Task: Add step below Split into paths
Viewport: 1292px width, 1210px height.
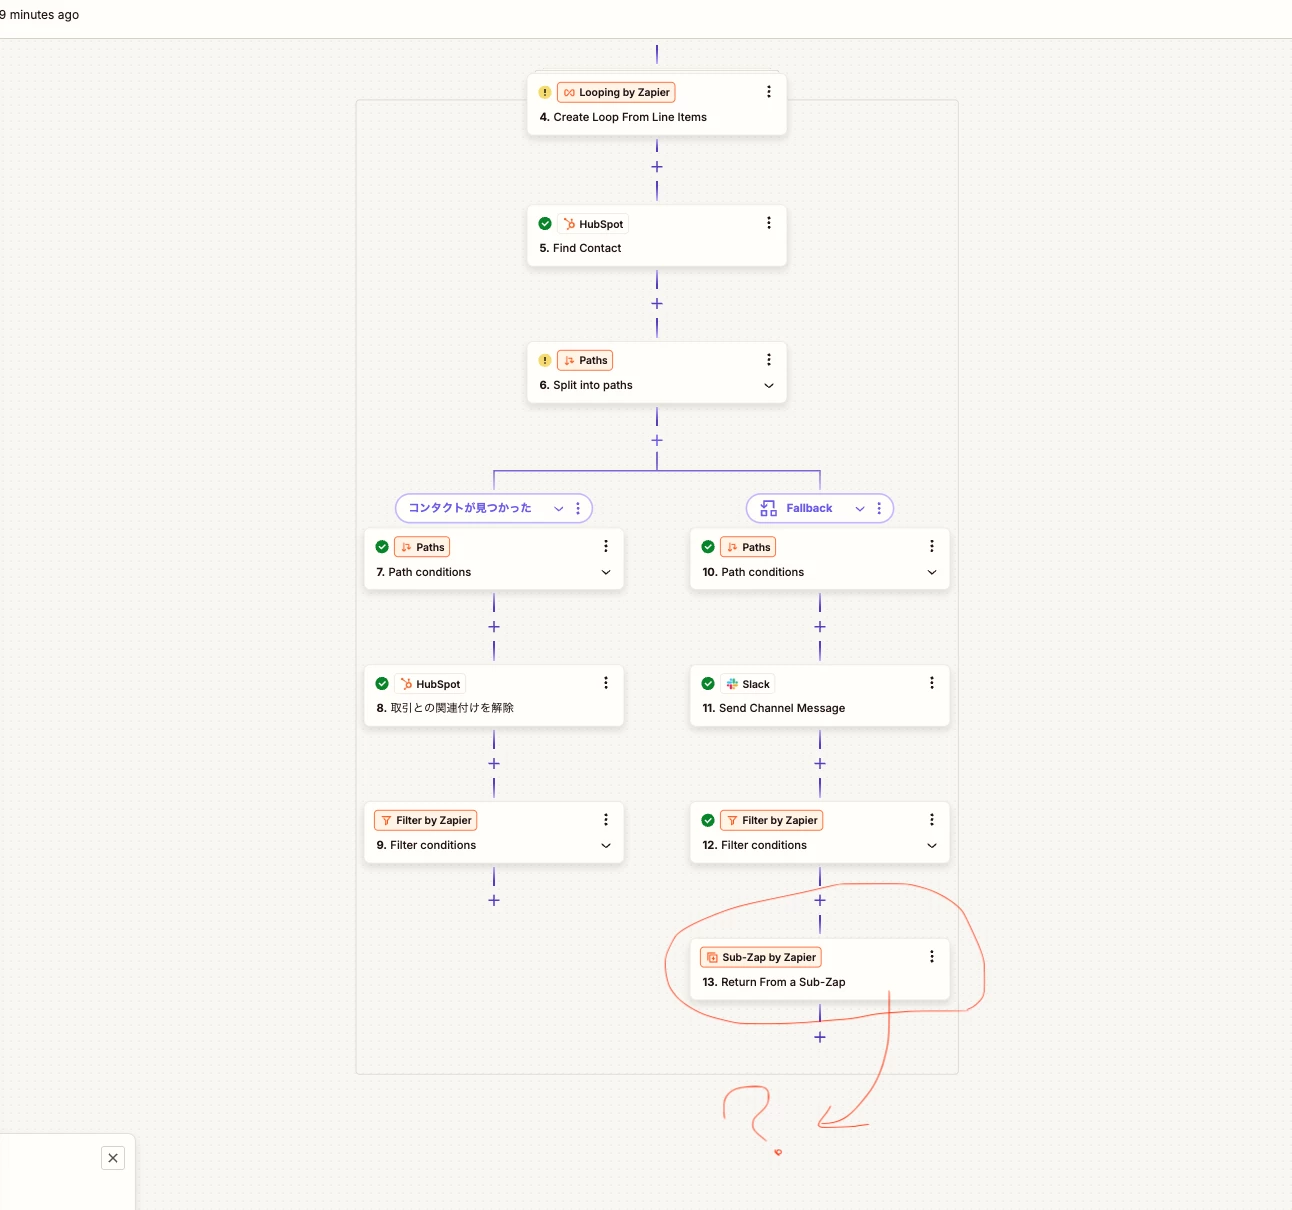Action: coord(657,440)
